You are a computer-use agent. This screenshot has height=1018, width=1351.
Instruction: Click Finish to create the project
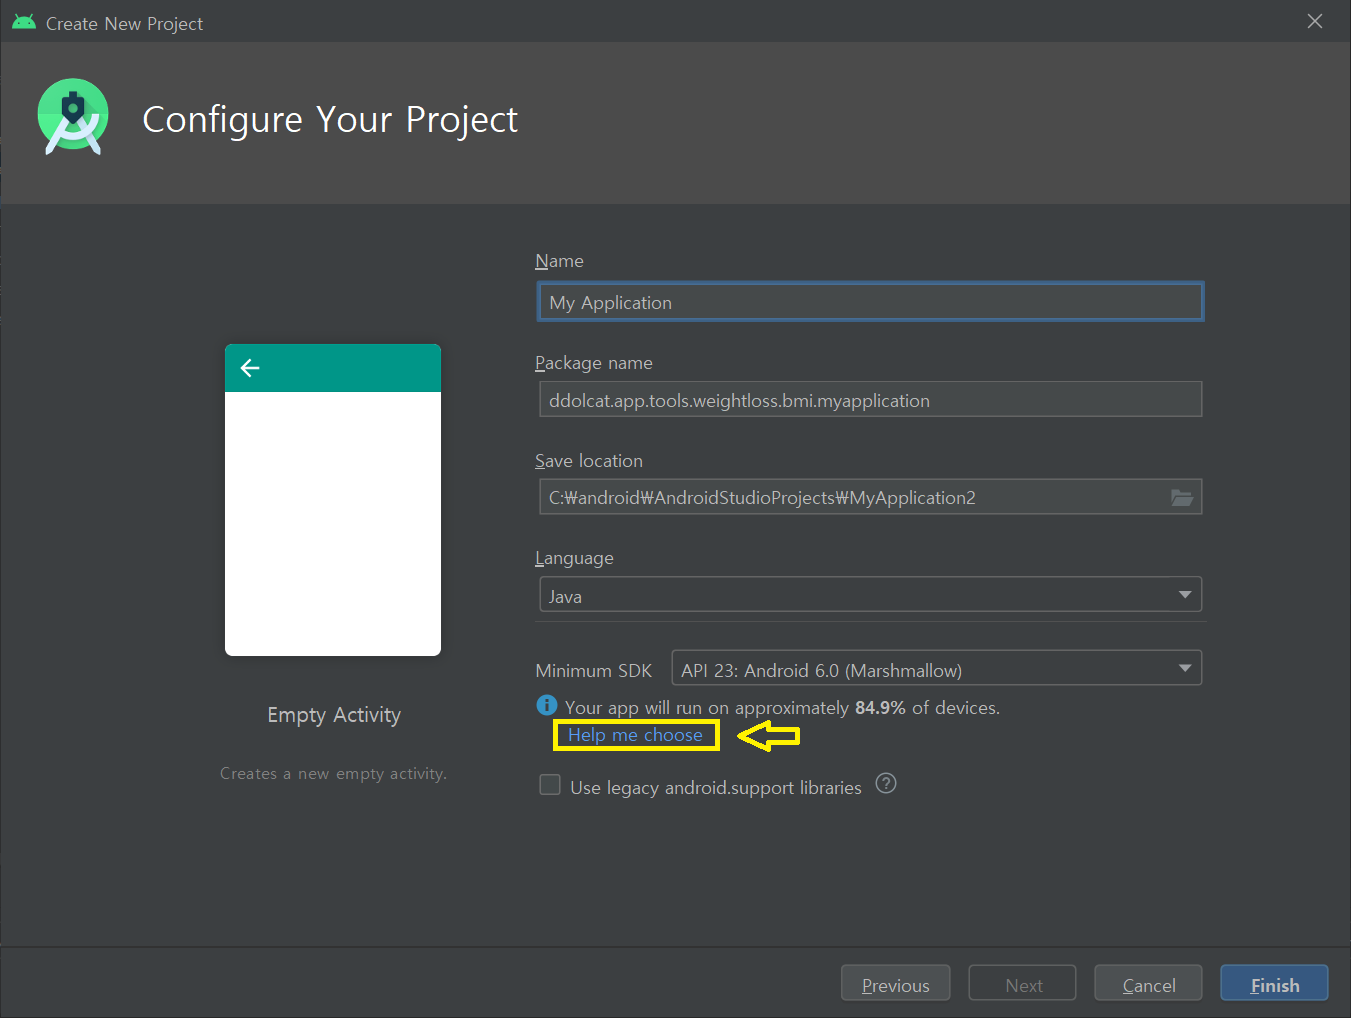[x=1274, y=984]
